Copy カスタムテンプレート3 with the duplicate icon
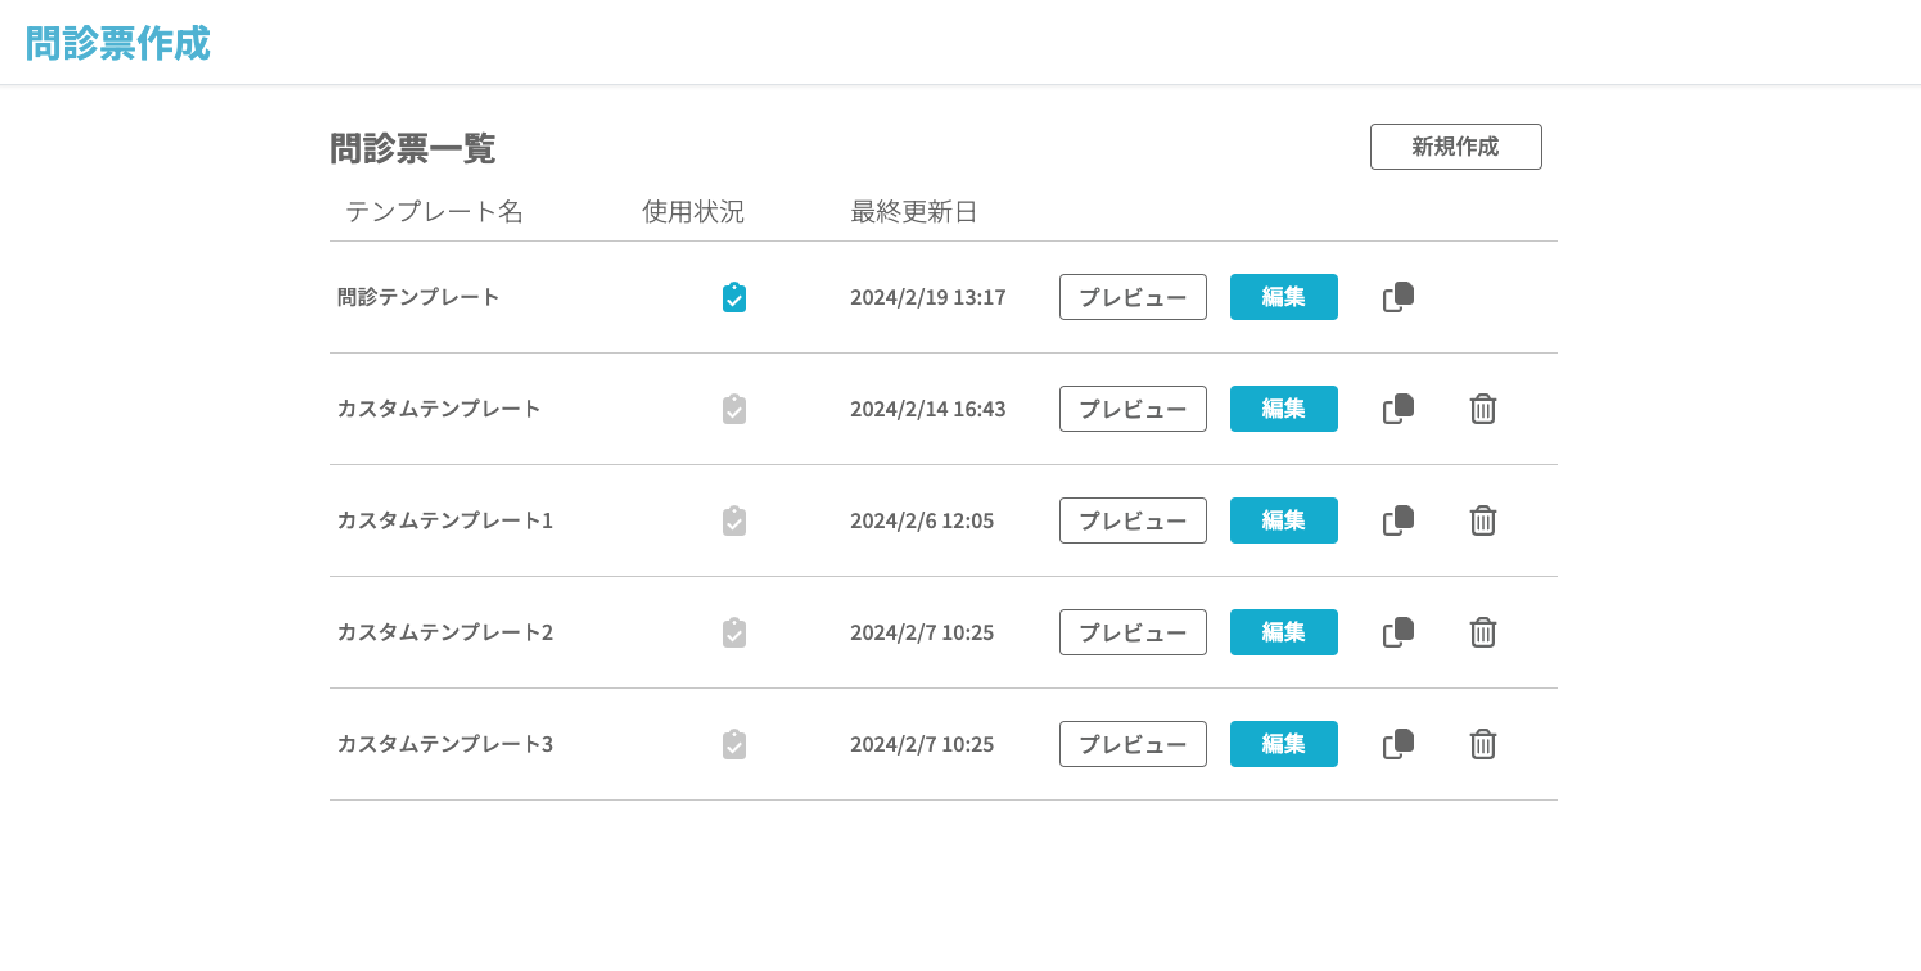The width and height of the screenshot is (1921, 971). click(1398, 744)
